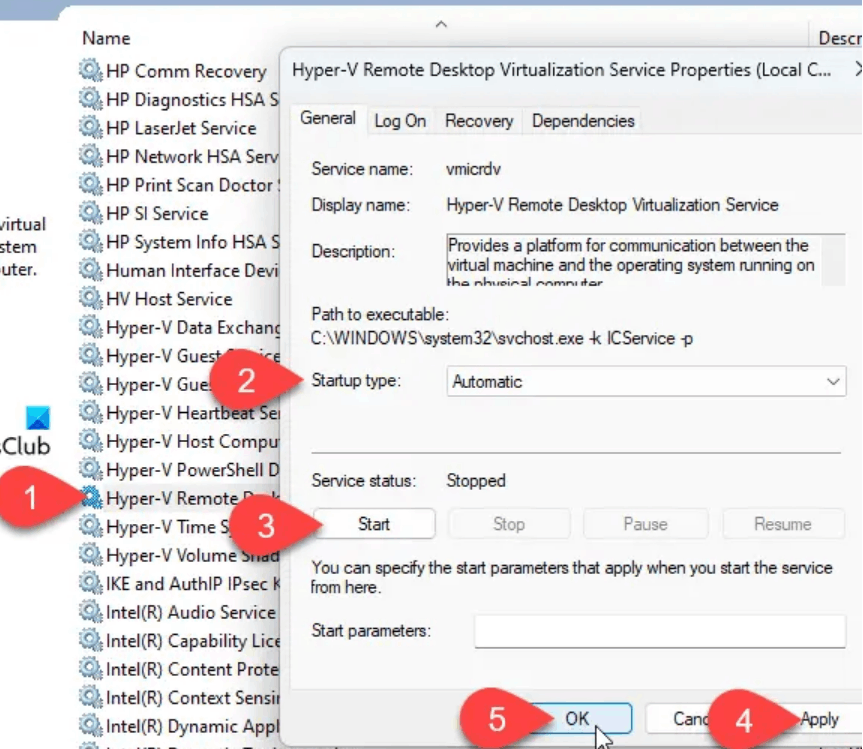This screenshot has height=749, width=863.
Task: Select the gear icon for HP Network HSA
Action: coord(90,156)
